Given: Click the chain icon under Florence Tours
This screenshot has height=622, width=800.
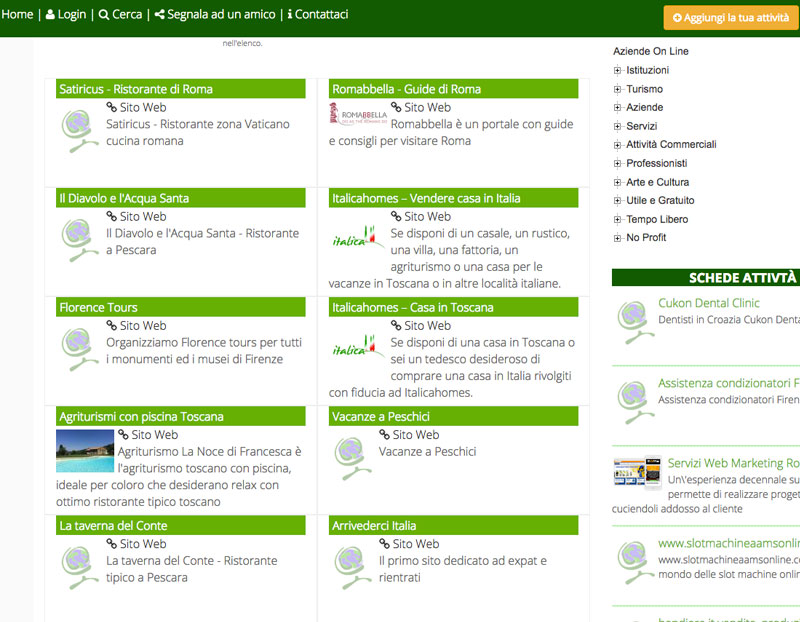Looking at the screenshot, I should pyautogui.click(x=112, y=326).
